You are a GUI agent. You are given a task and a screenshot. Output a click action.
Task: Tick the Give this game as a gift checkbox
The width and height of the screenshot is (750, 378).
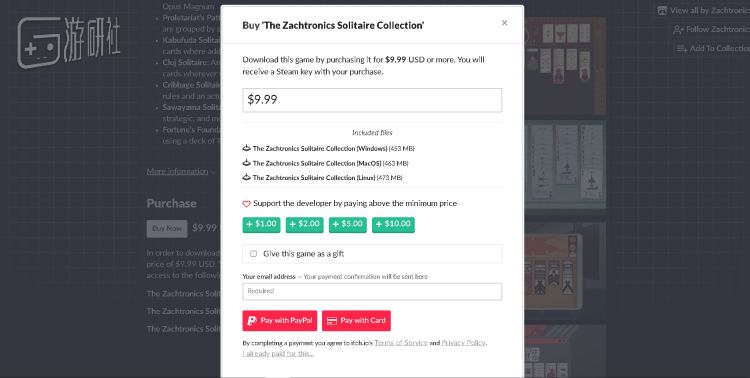click(x=254, y=254)
